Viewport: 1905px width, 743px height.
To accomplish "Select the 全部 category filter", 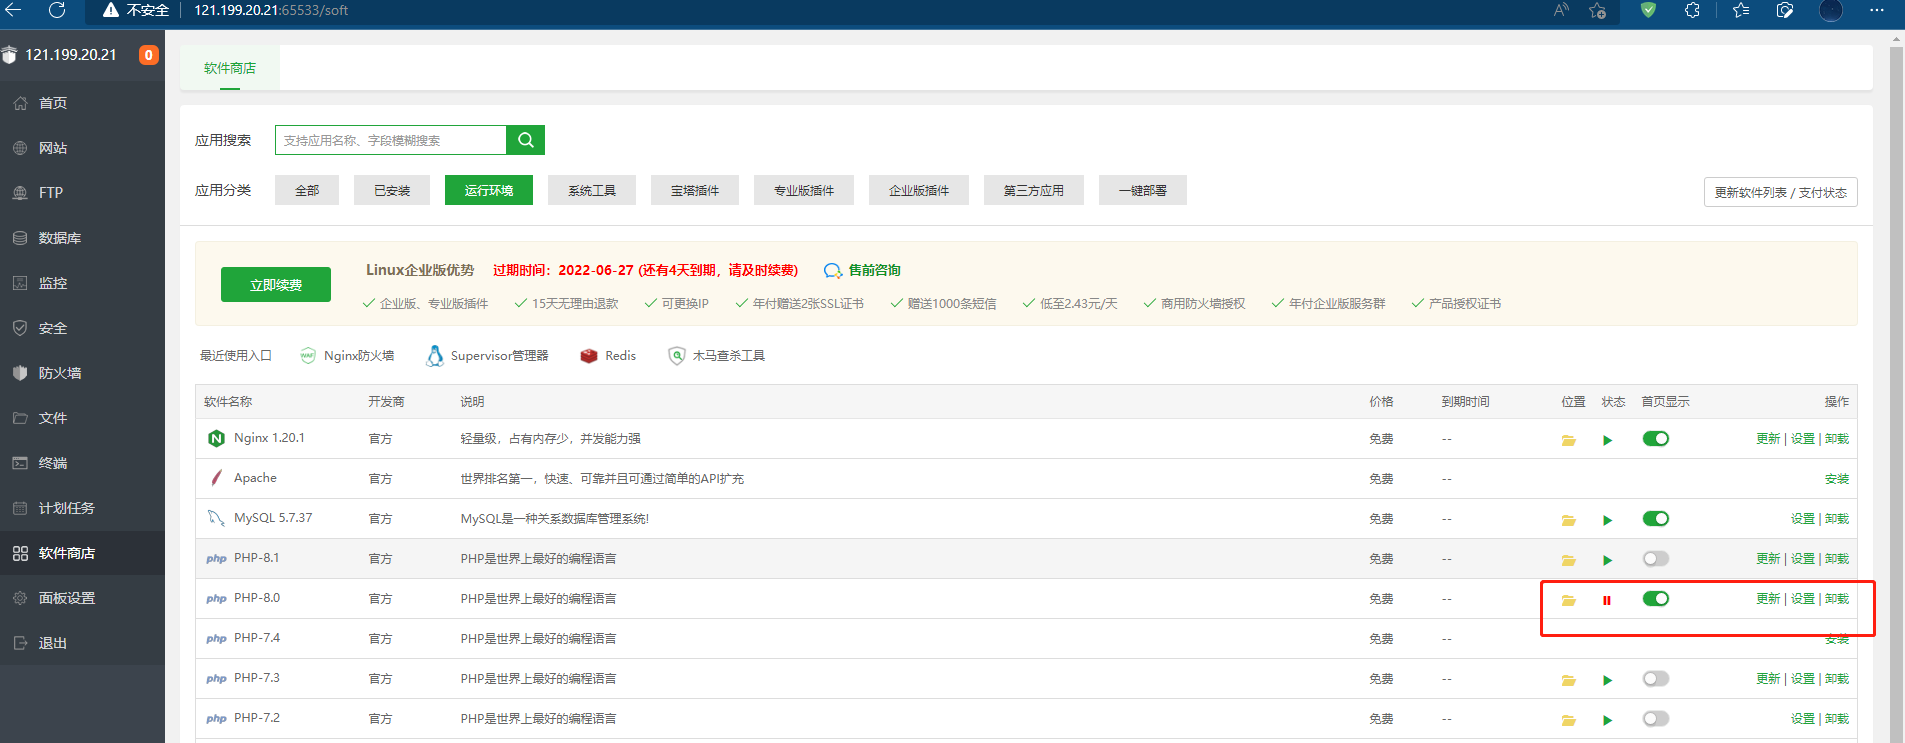I will pos(307,190).
